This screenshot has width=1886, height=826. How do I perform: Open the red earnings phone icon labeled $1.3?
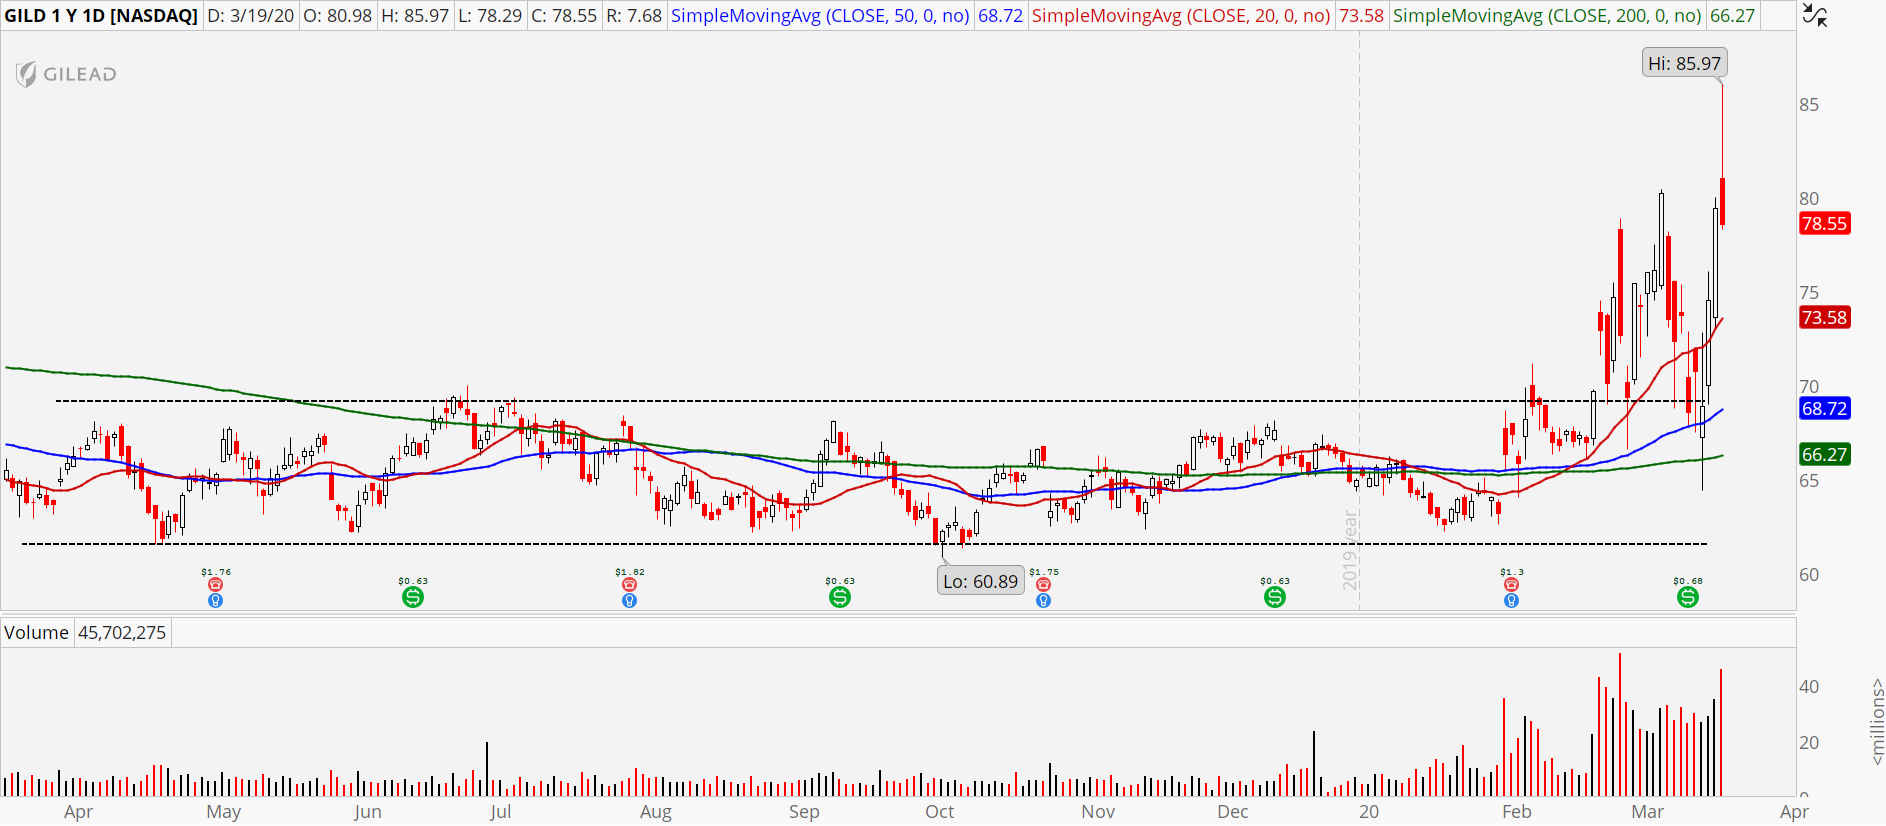pos(1511,585)
